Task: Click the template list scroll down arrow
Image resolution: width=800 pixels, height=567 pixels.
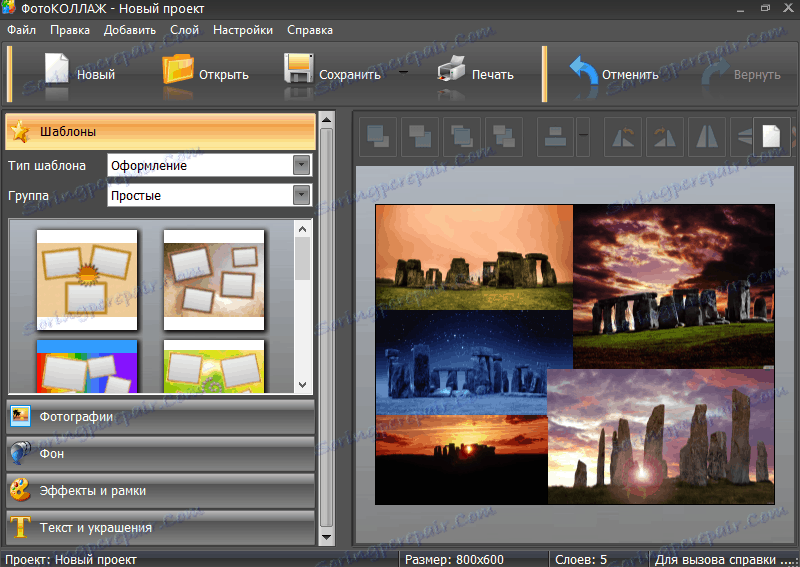Action: 302,384
